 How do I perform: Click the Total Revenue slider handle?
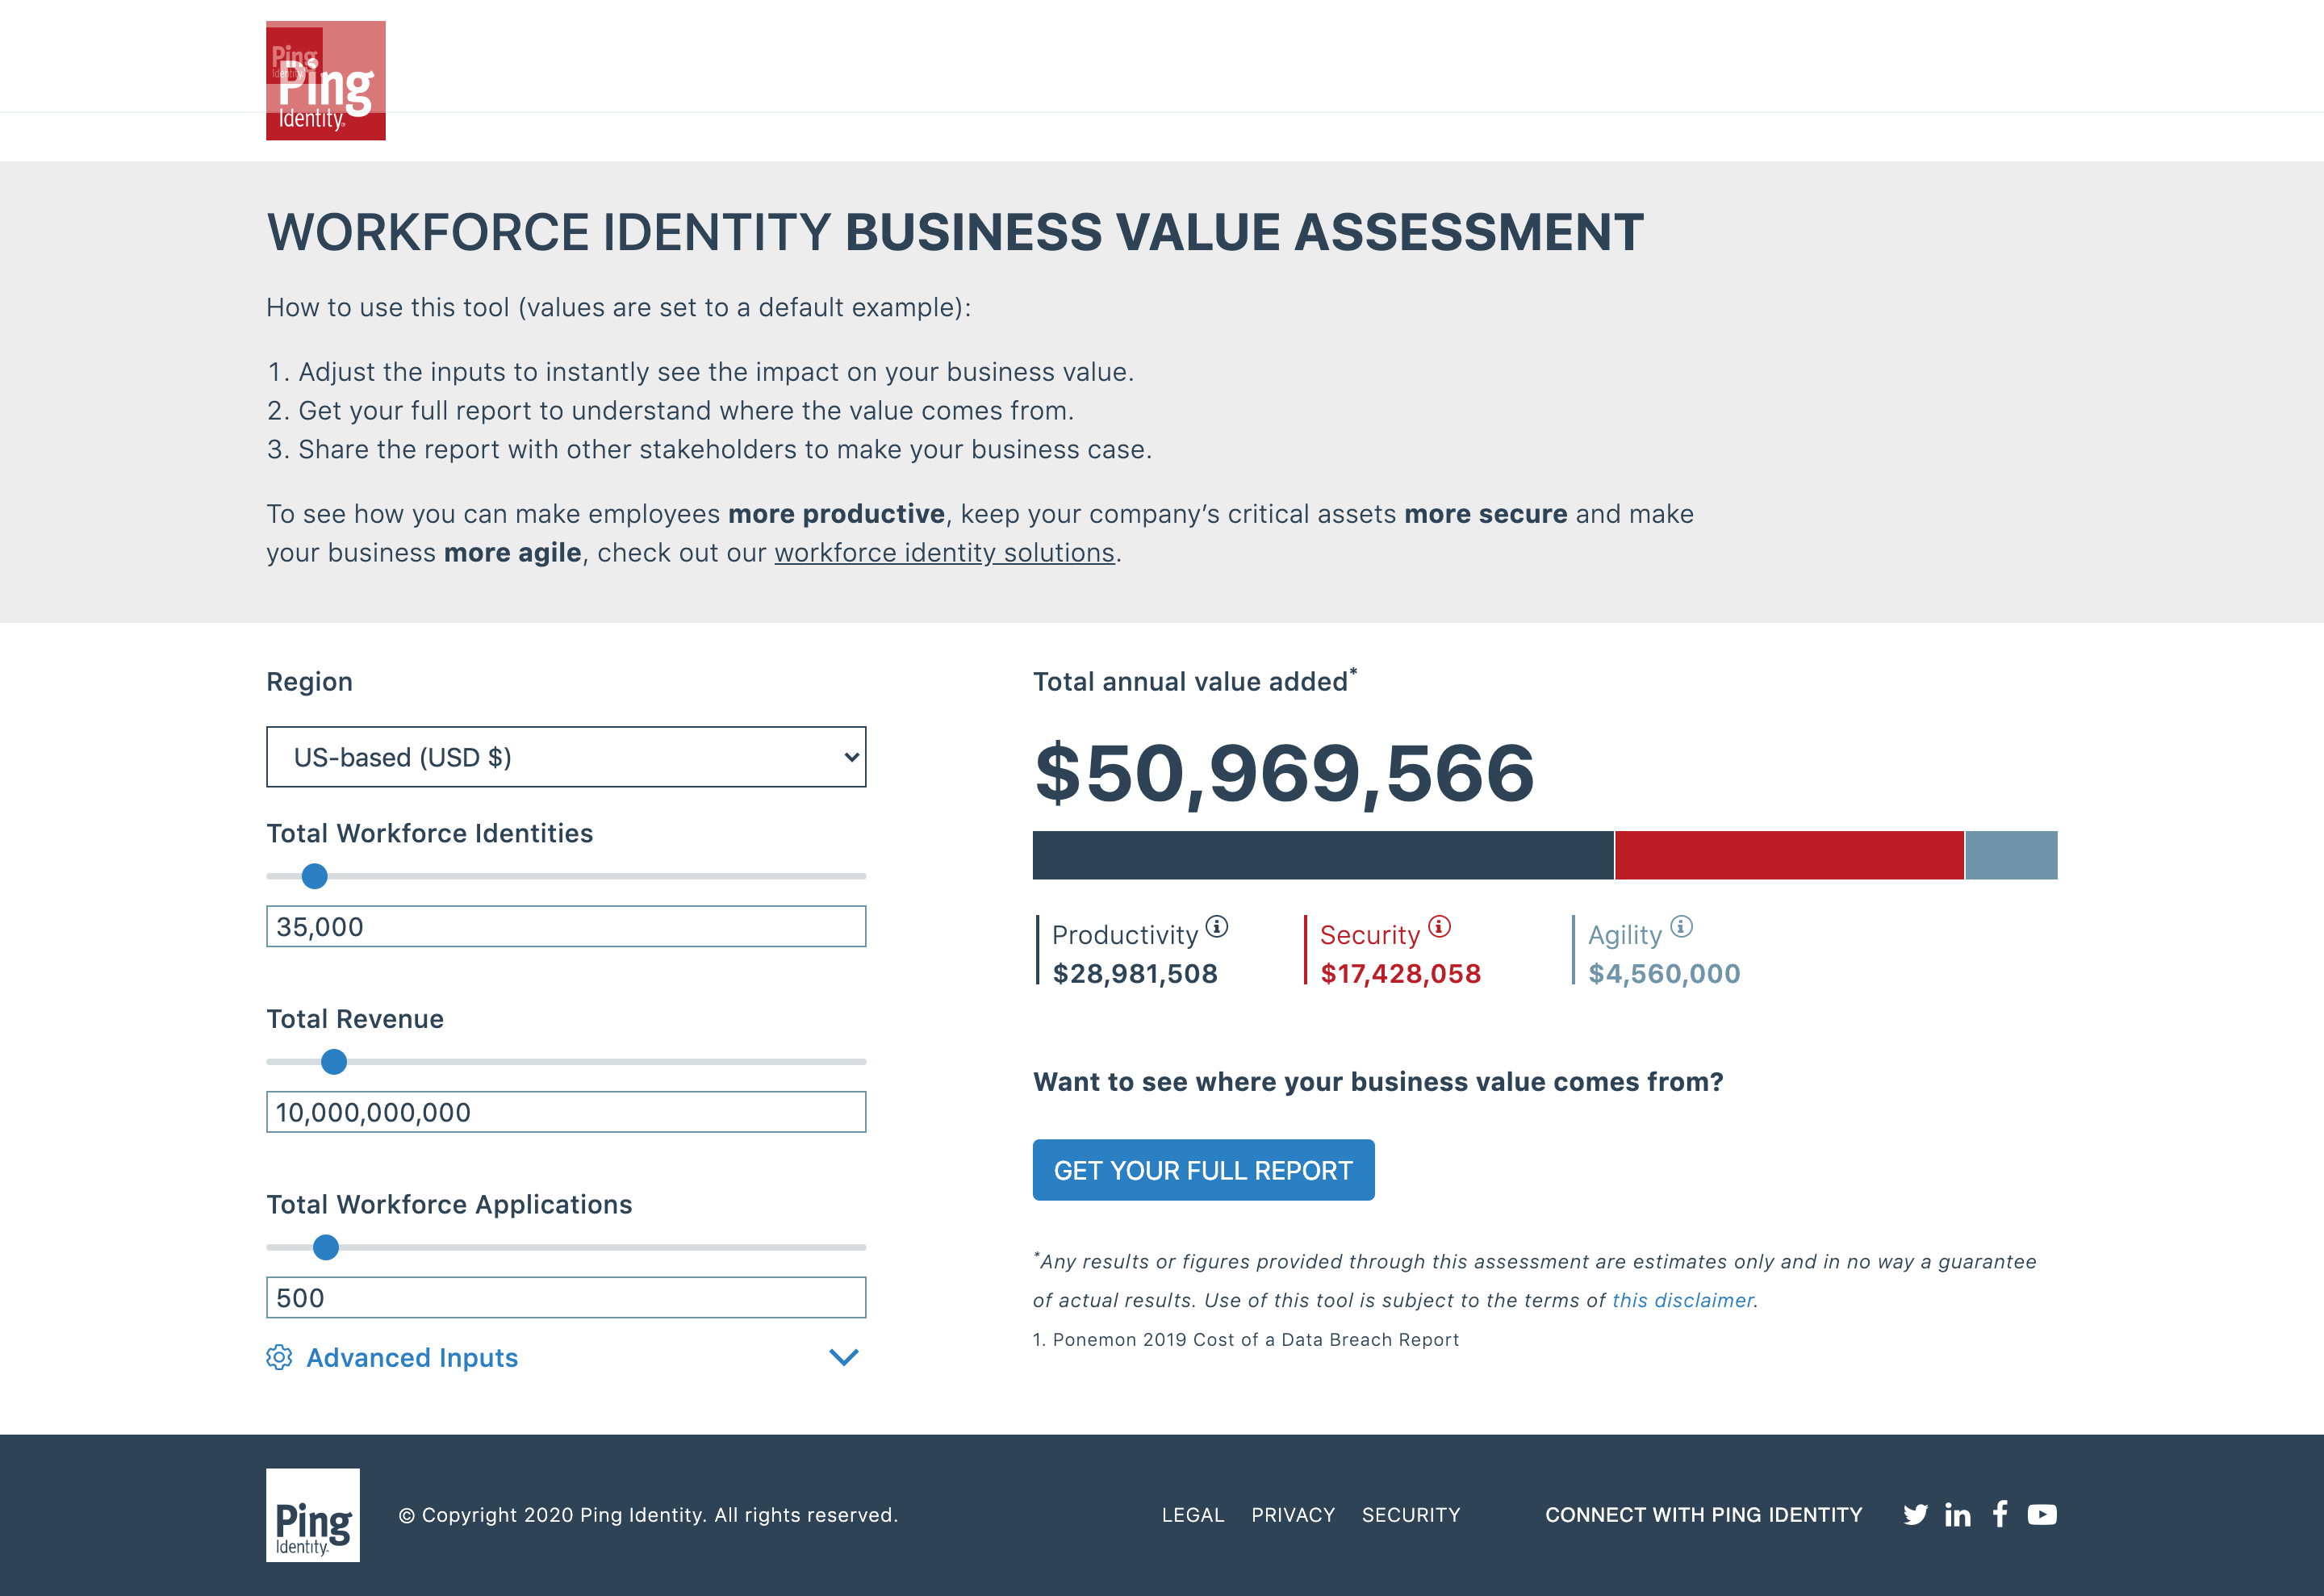pyautogui.click(x=334, y=1062)
